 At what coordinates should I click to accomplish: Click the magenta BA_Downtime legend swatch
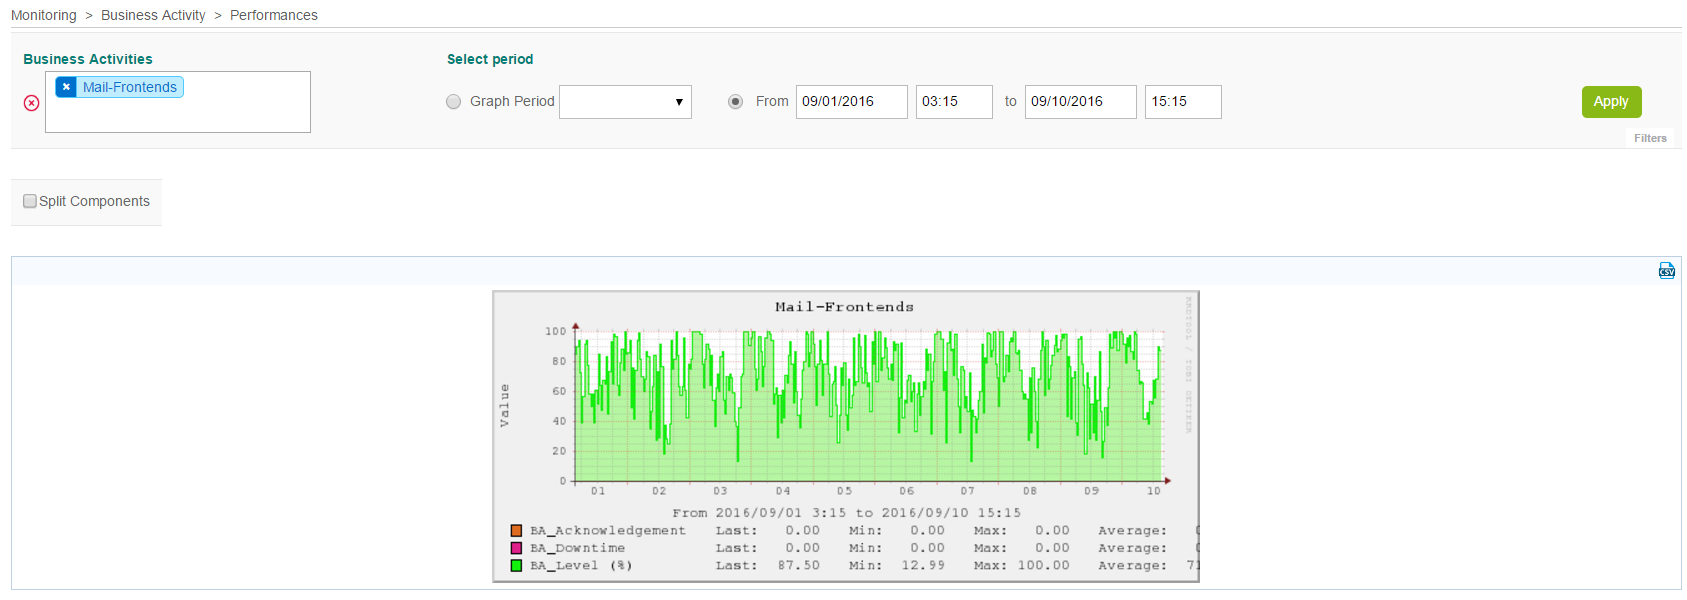[x=517, y=548]
